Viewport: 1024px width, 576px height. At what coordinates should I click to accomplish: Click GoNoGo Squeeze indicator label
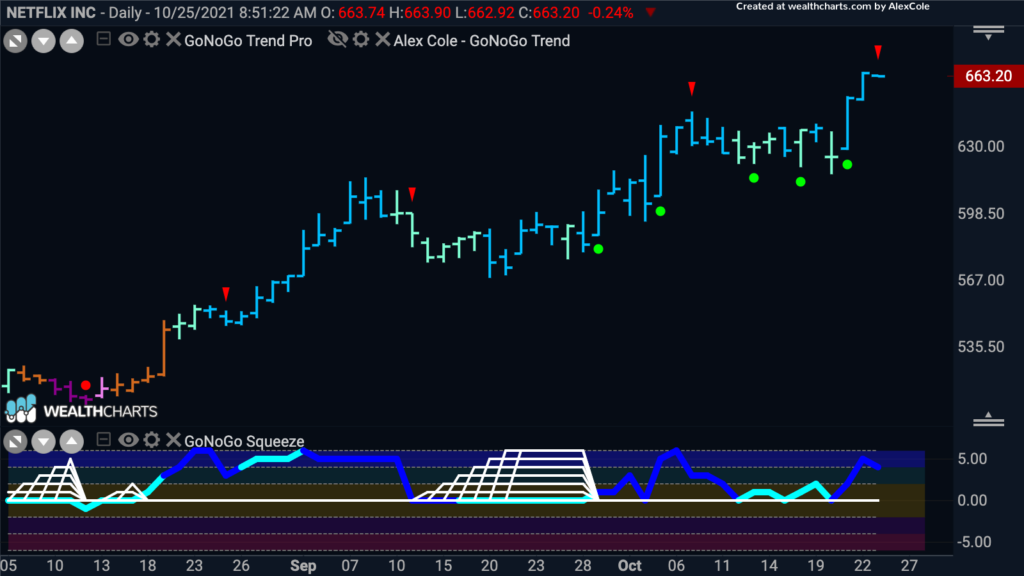pyautogui.click(x=244, y=441)
